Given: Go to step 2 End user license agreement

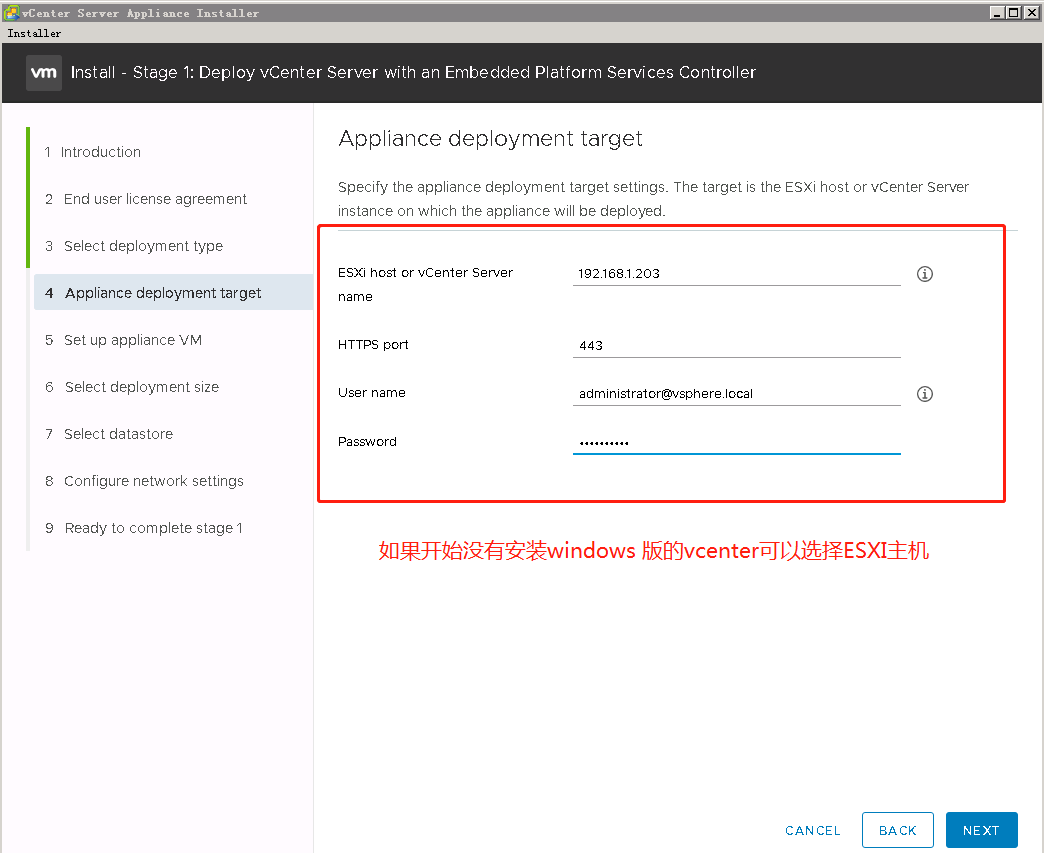Looking at the screenshot, I should (146, 199).
